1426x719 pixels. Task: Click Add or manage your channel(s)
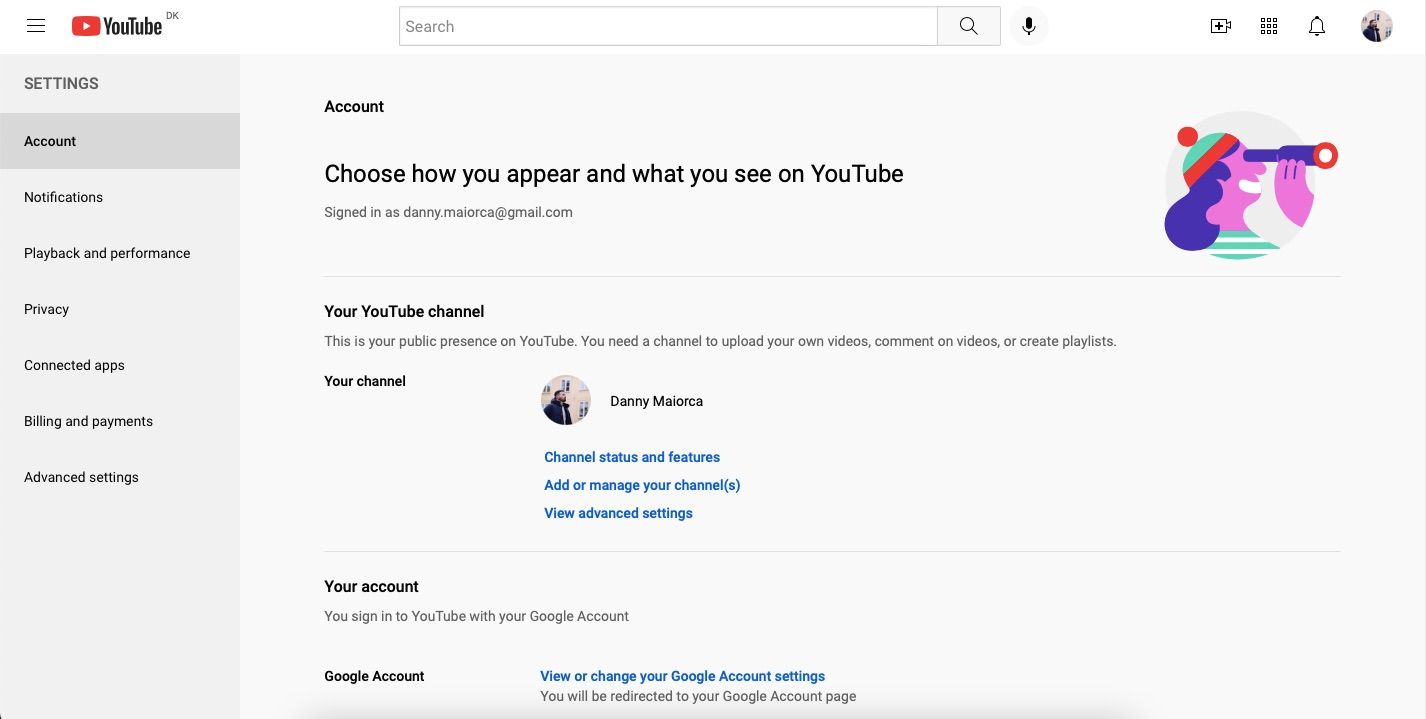[642, 485]
